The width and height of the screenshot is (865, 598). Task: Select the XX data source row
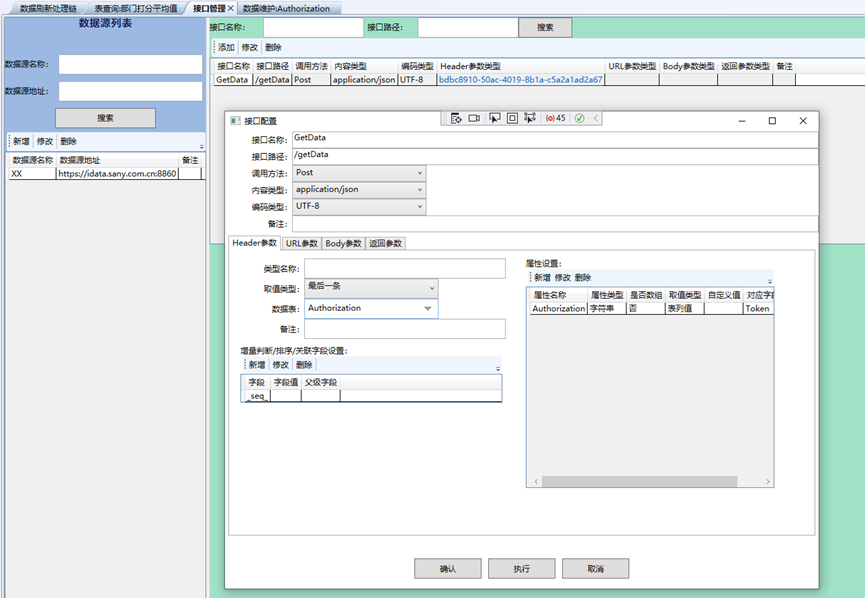click(x=105, y=173)
